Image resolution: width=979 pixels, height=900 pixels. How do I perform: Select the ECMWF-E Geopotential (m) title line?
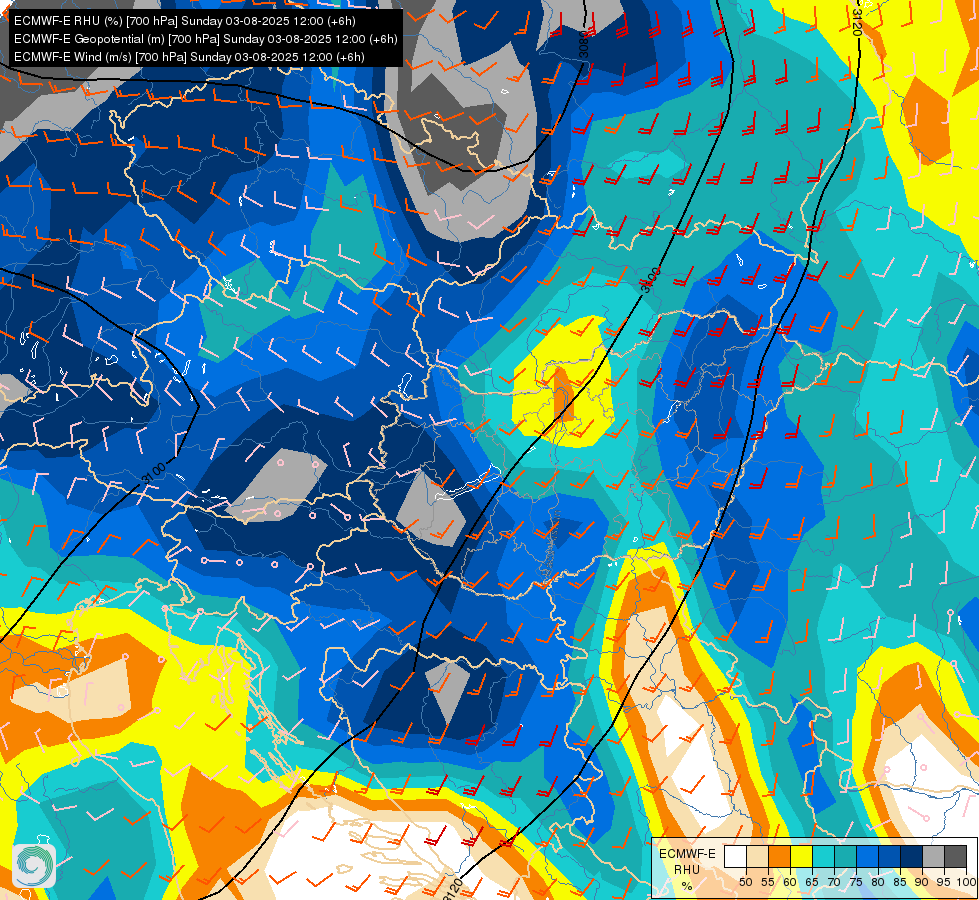(x=205, y=39)
